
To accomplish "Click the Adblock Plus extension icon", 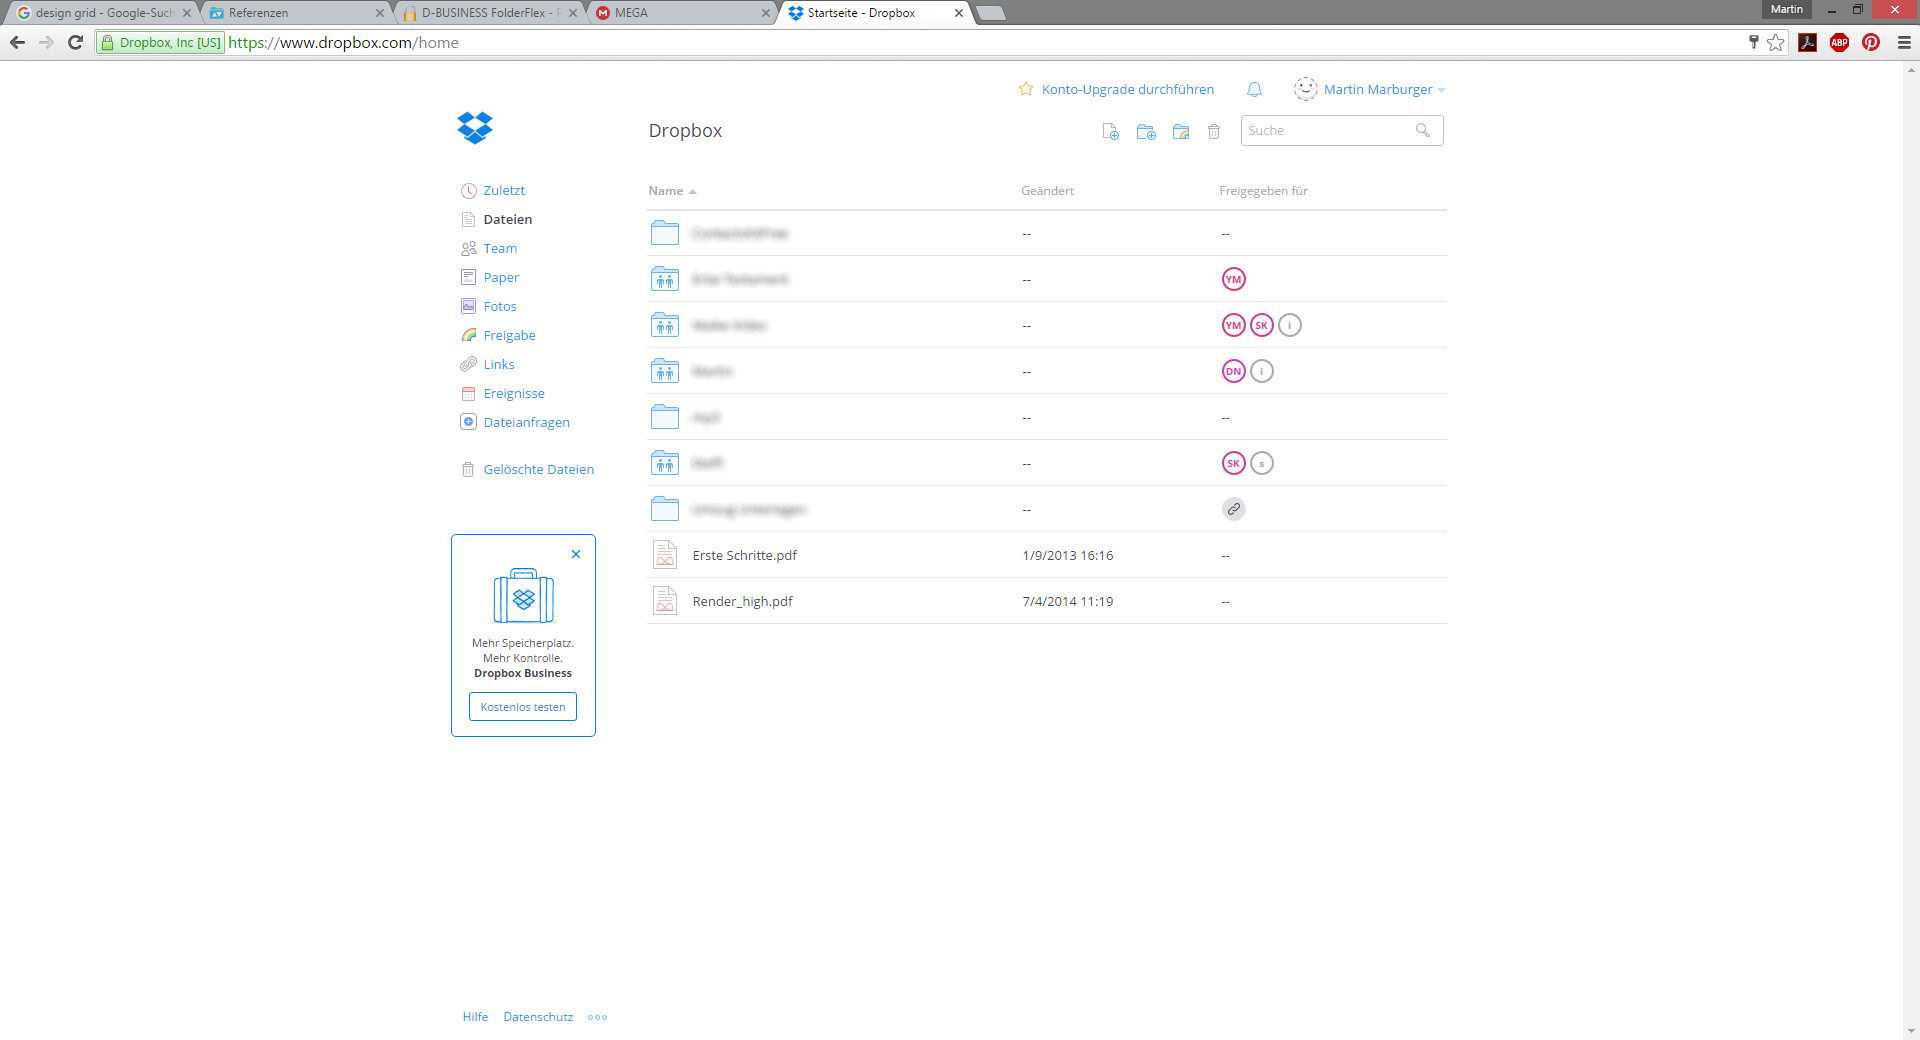I will (1839, 42).
